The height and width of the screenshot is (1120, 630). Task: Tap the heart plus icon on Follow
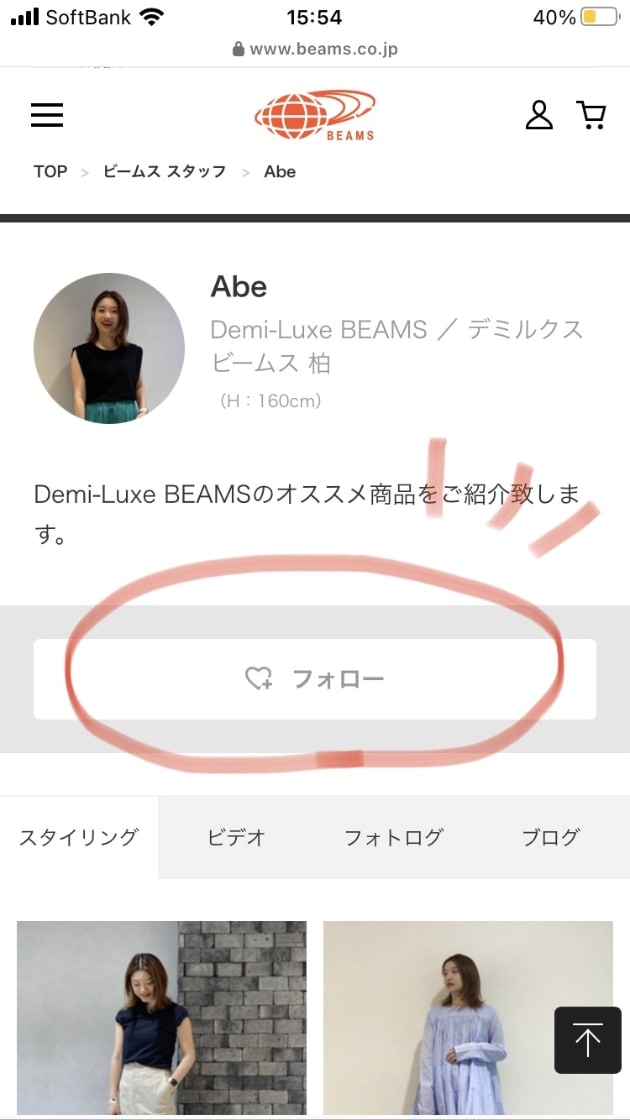pyautogui.click(x=258, y=679)
